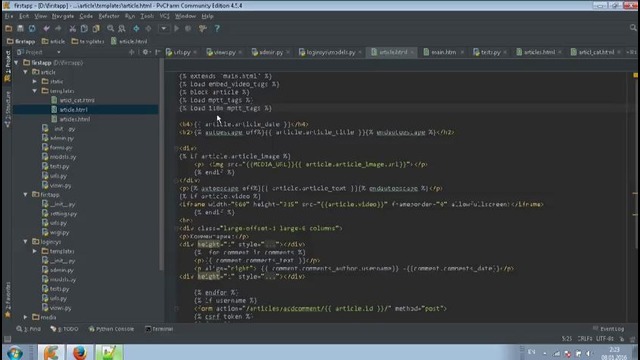Expand the templates folder under loginsys
The width and height of the screenshot is (640, 360).
coord(35,251)
